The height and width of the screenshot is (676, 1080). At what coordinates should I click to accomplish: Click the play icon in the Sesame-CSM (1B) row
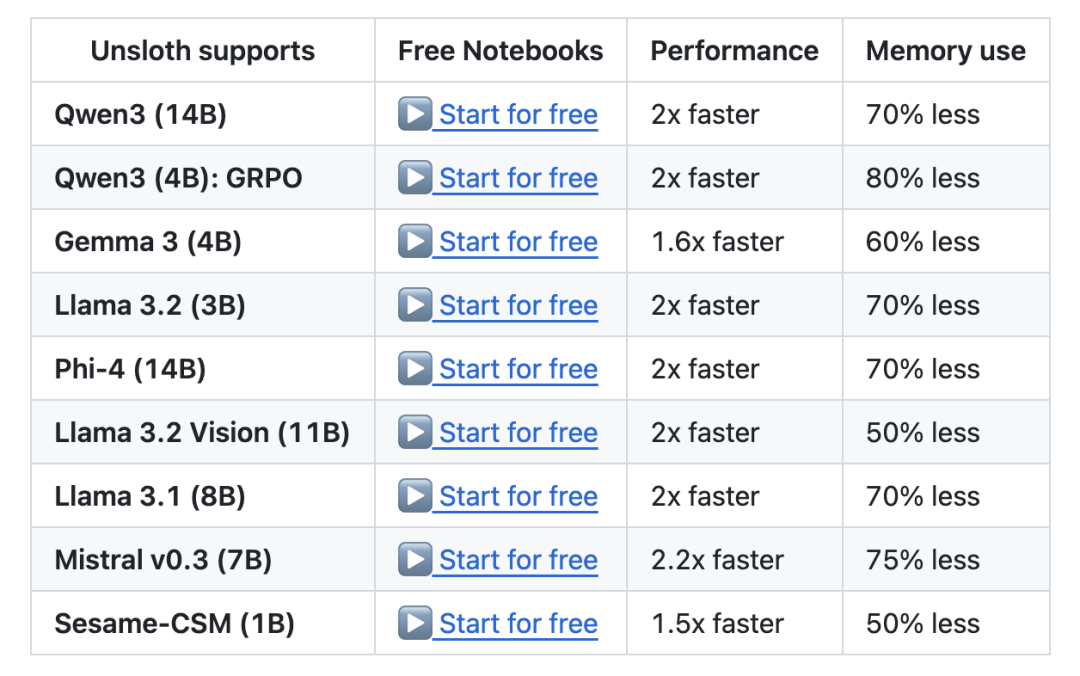point(415,623)
